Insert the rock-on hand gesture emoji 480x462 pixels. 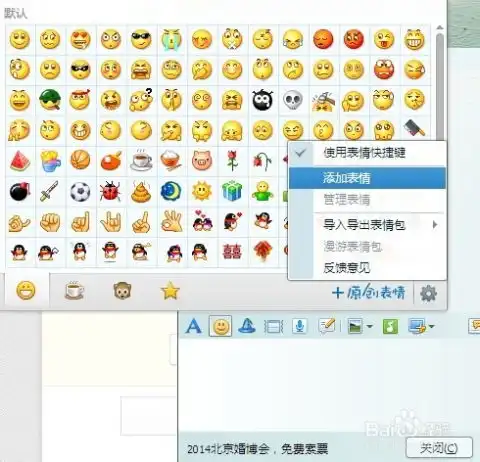point(110,221)
